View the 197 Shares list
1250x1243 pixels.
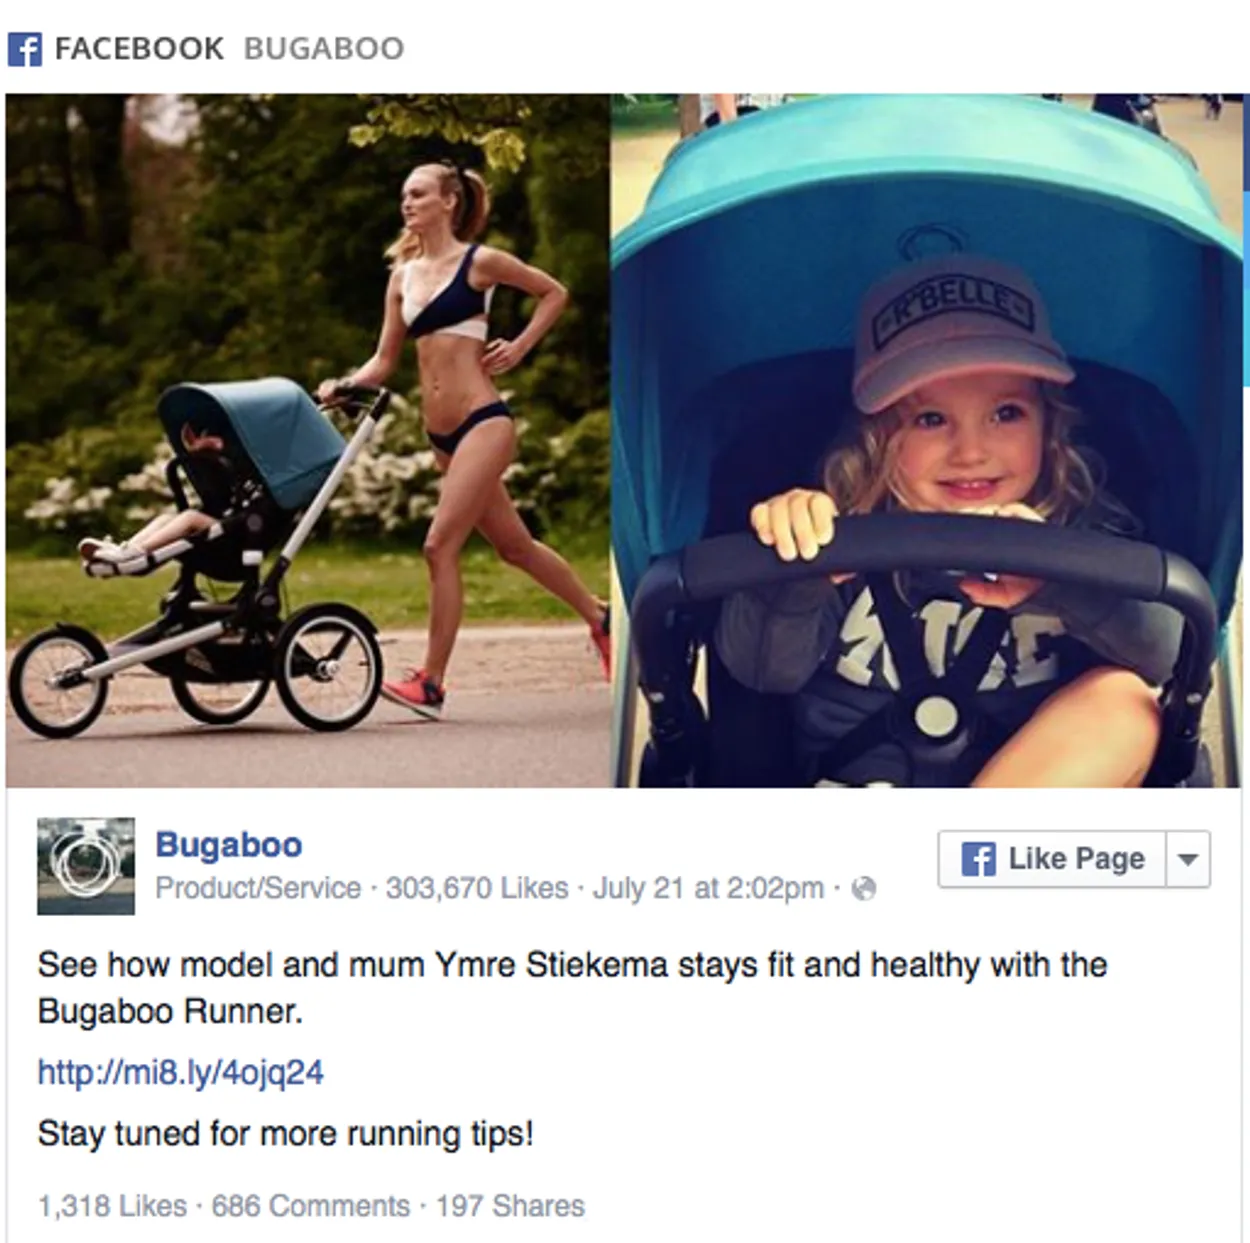[510, 1206]
